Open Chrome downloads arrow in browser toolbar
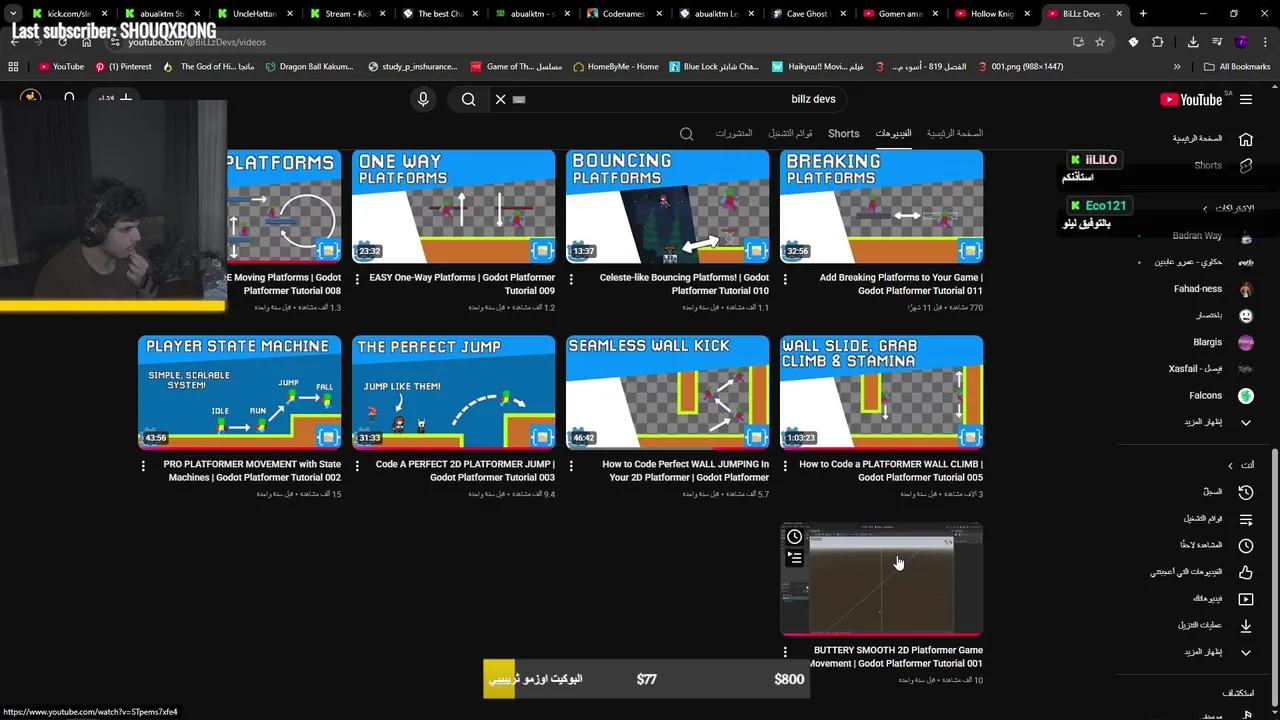This screenshot has height=720, width=1280. pyautogui.click(x=1193, y=42)
